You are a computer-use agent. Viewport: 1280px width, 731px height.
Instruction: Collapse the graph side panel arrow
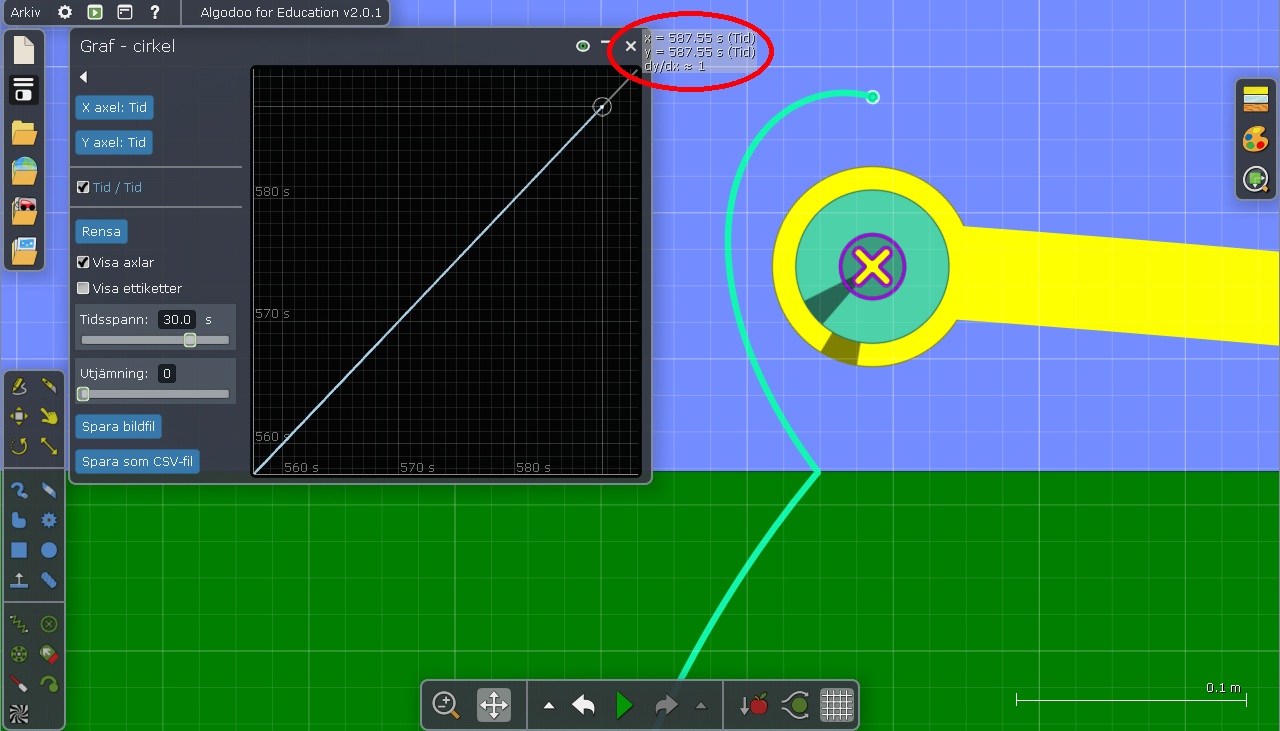pyautogui.click(x=84, y=77)
